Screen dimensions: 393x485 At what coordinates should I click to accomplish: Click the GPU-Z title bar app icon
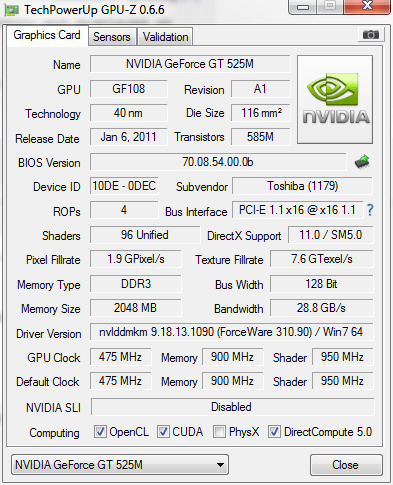click(11, 10)
